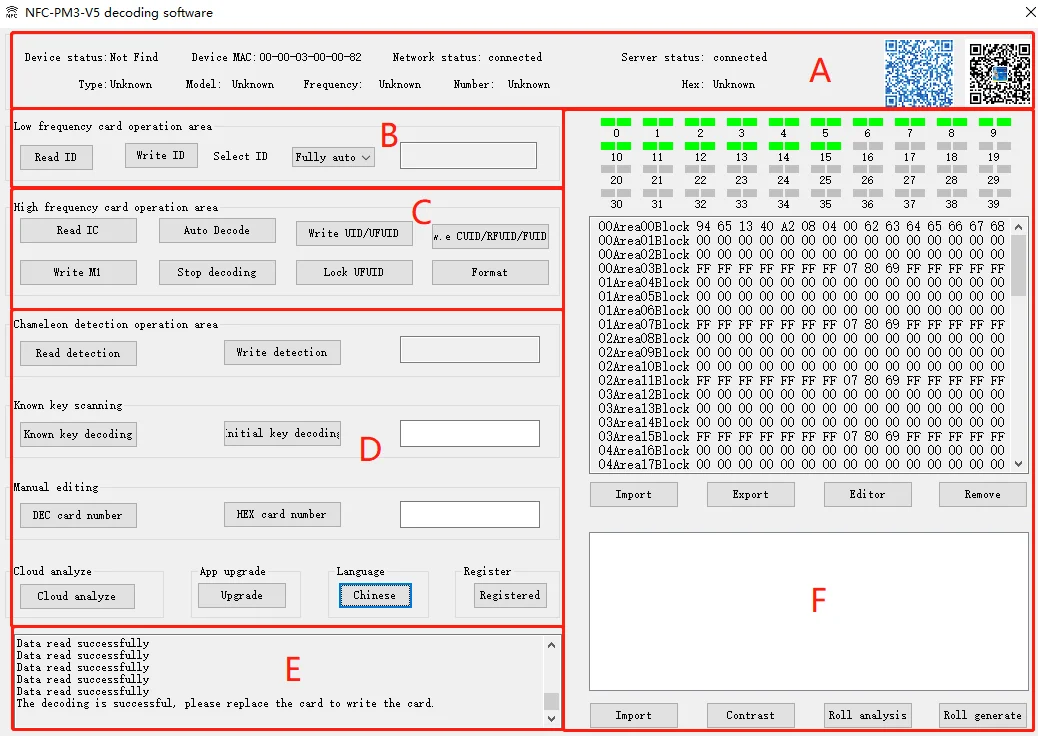
Task: Click the blue QR code image
Action: tap(919, 73)
